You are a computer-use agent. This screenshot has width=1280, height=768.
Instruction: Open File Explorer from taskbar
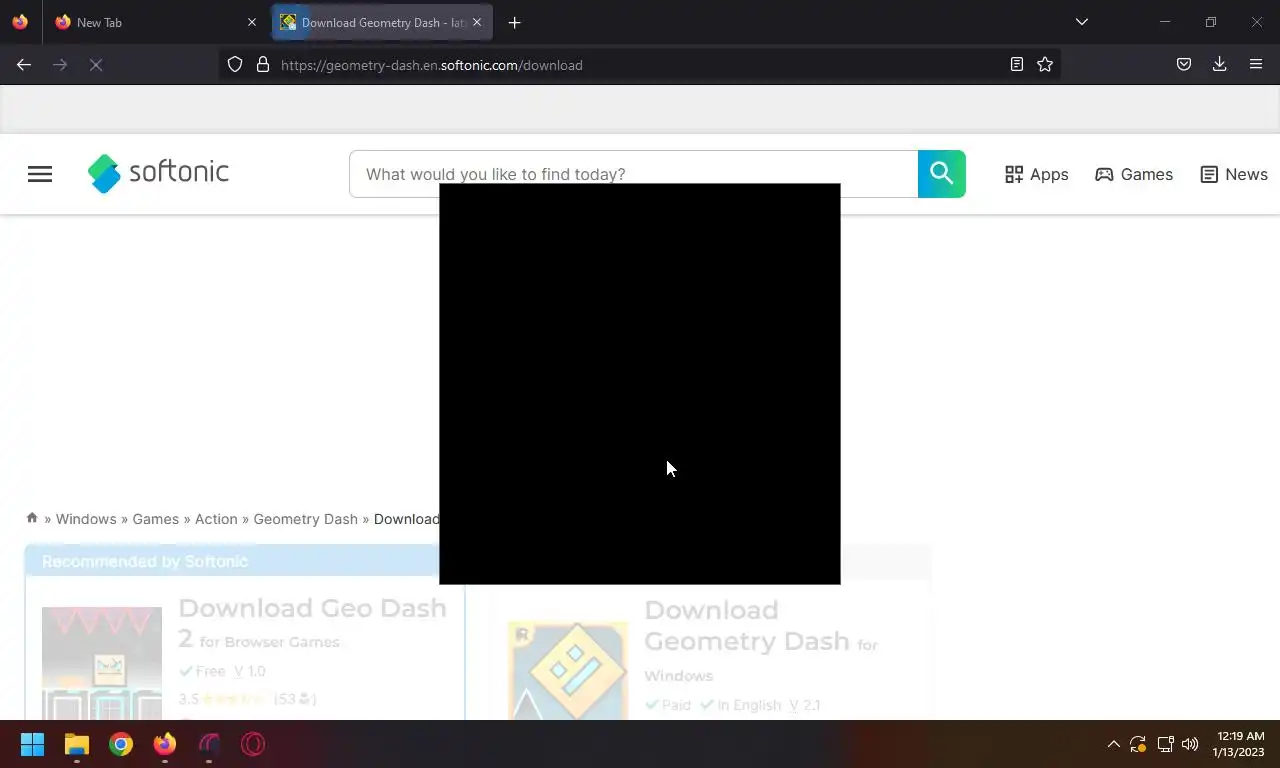point(77,744)
